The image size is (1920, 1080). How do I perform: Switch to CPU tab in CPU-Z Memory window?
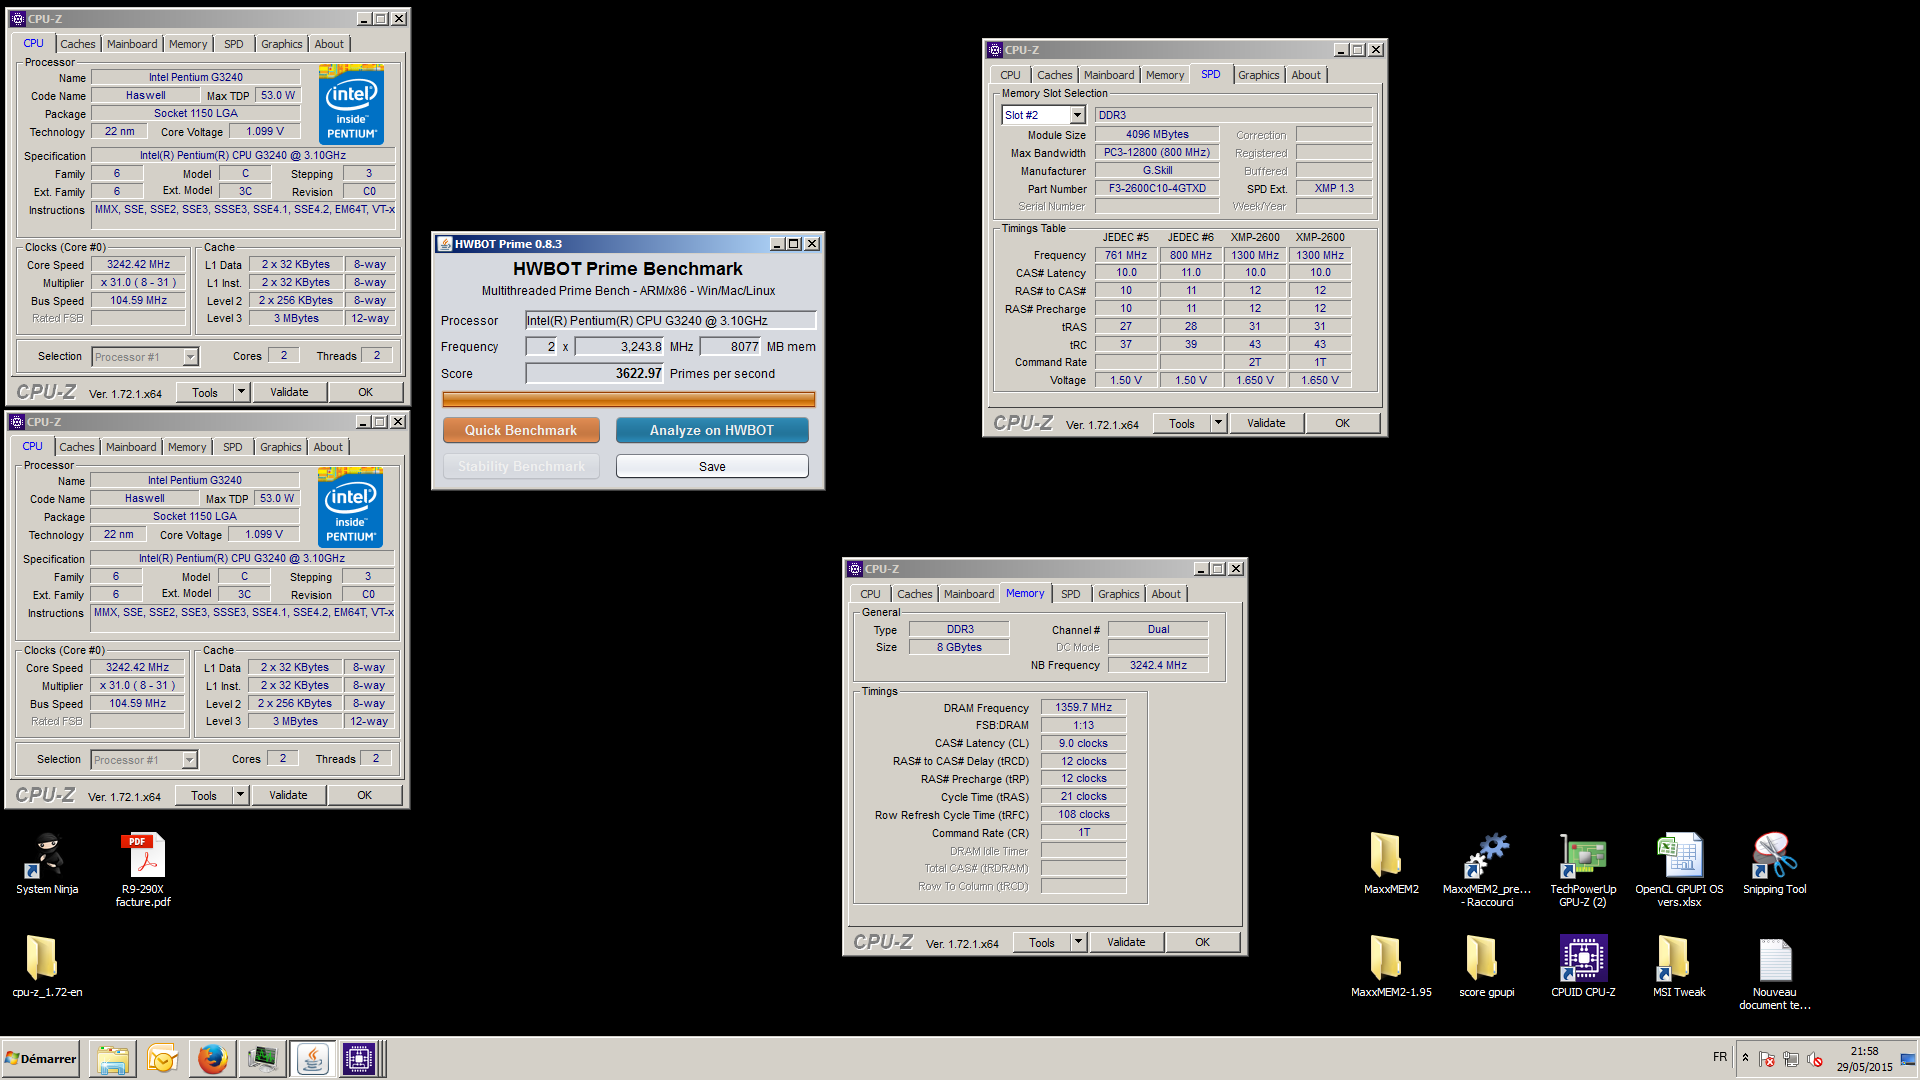[870, 594]
